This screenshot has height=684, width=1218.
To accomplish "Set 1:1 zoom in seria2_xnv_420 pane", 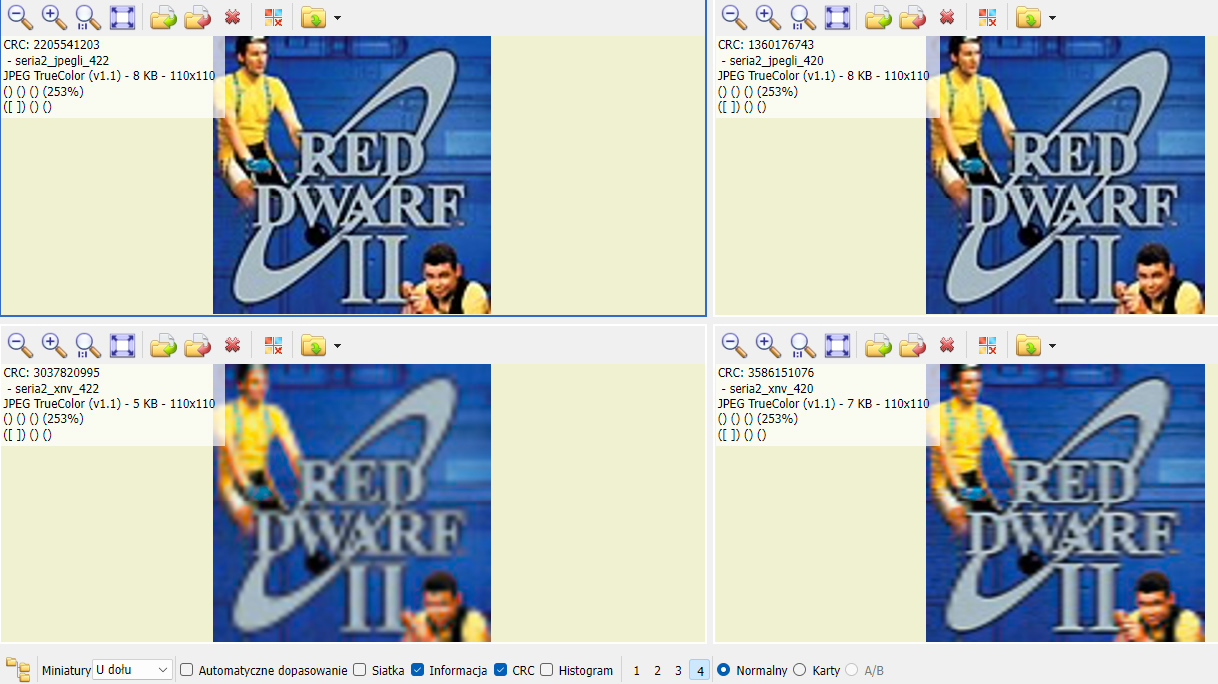I will (x=802, y=345).
